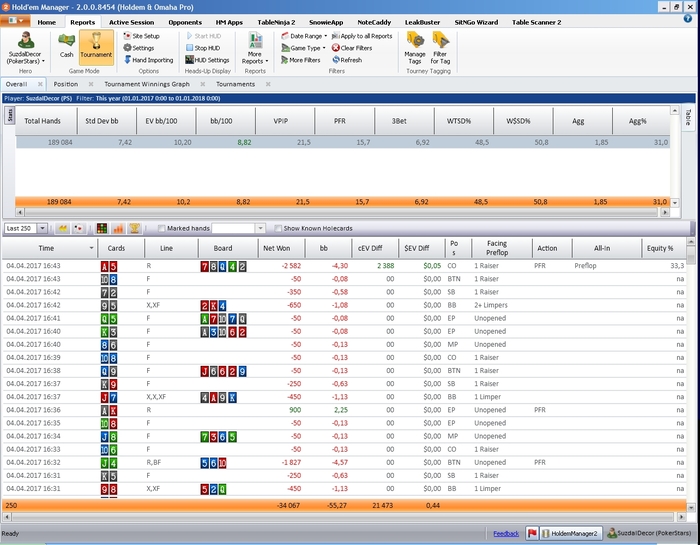
Task: Click the colored grid icon in hands toolbar
Action: pyautogui.click(x=102, y=229)
